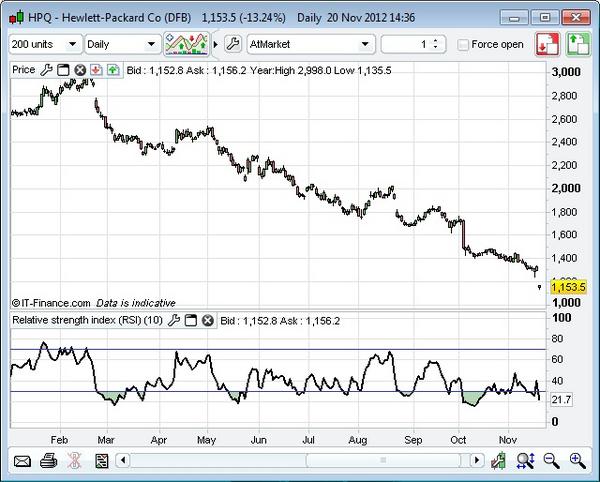Maximize the Price panel window icon
600x482 pixels.
coord(62,70)
